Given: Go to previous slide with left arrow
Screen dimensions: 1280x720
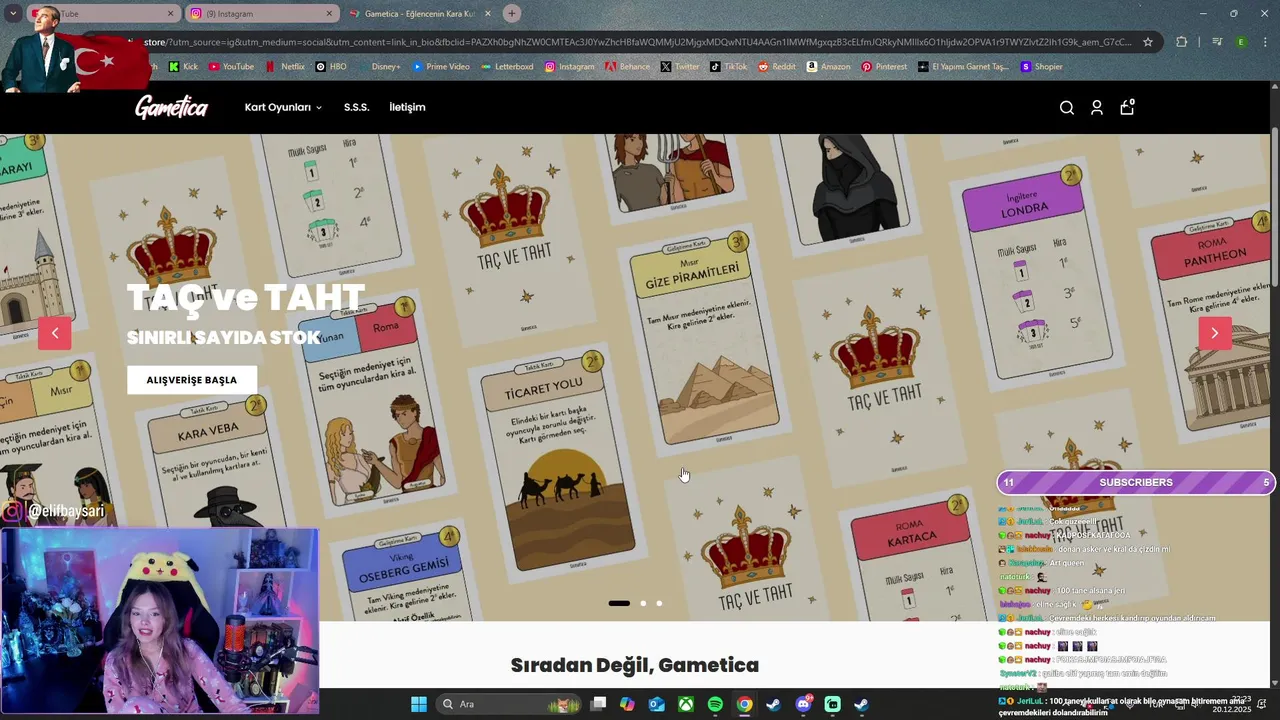Looking at the screenshot, I should click(55, 333).
